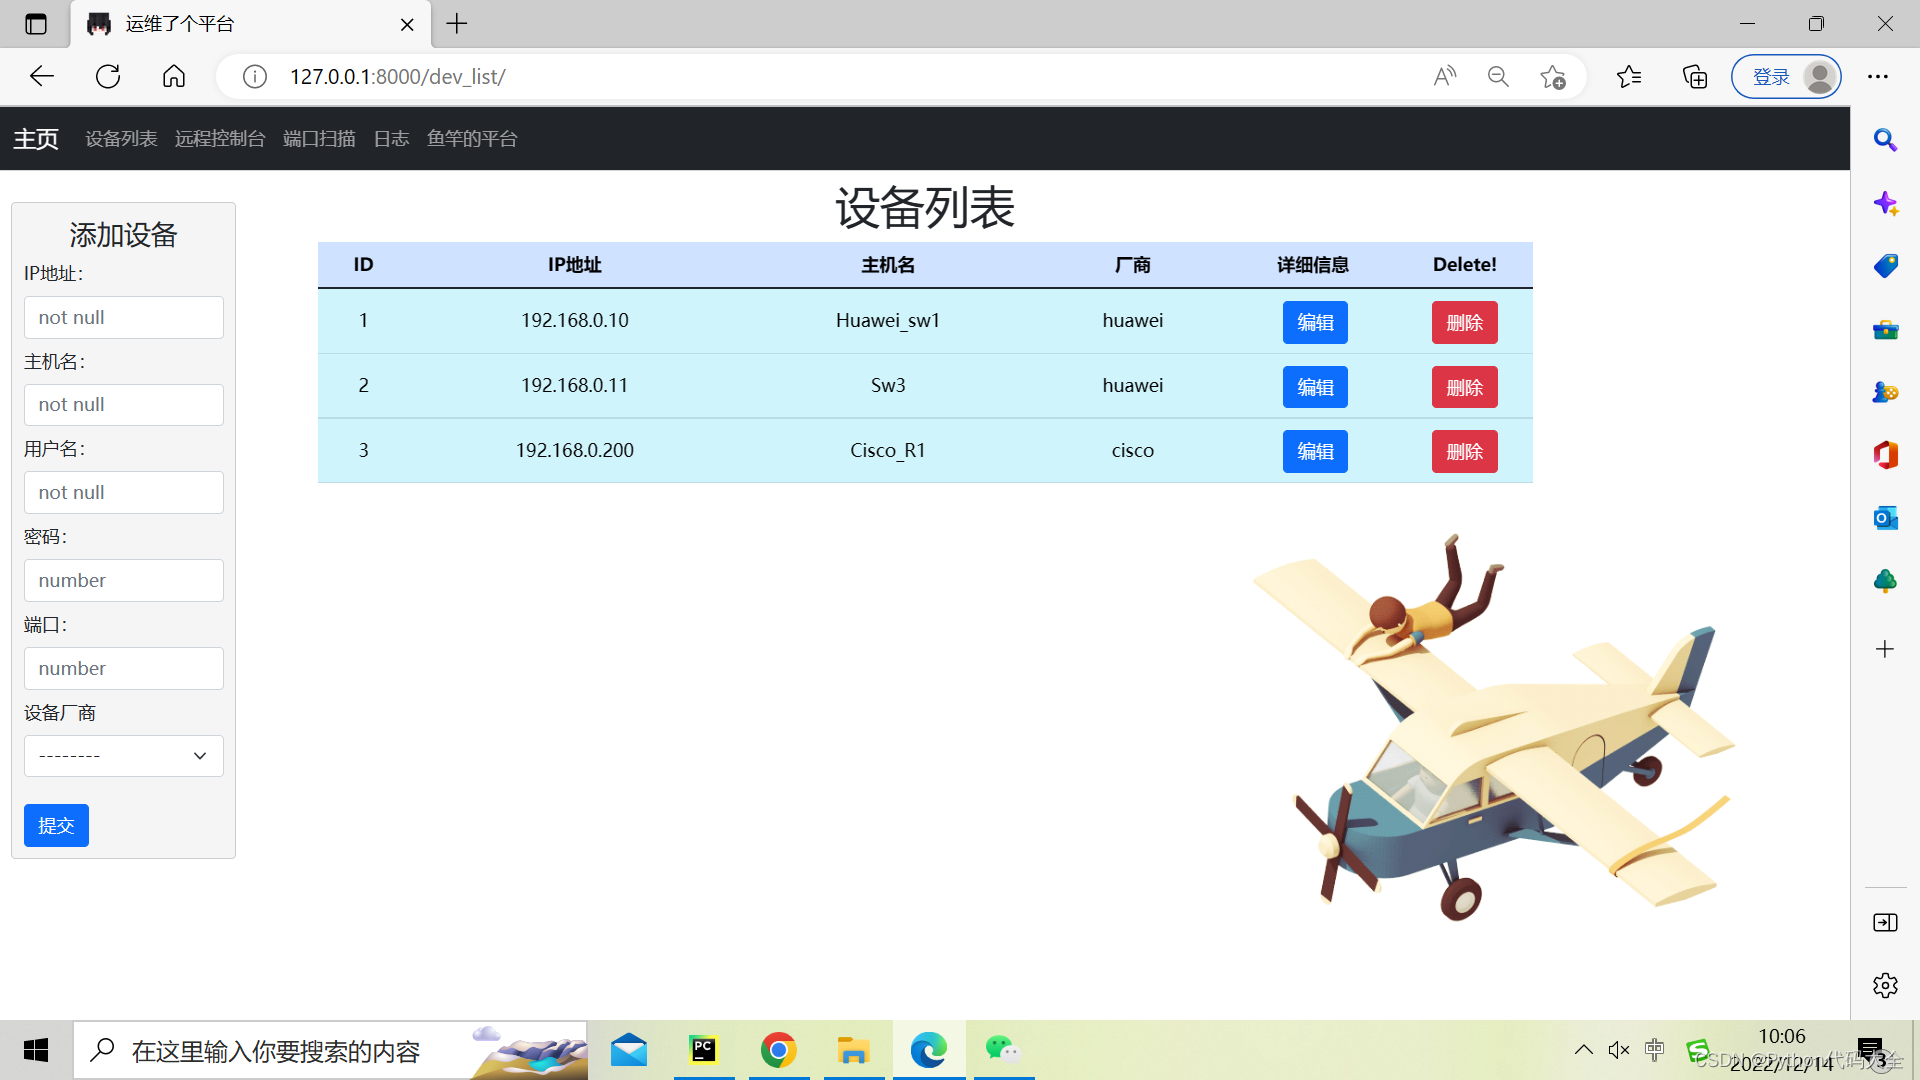Open sidebar Outlook icon
This screenshot has height=1080, width=1920.
[x=1885, y=518]
